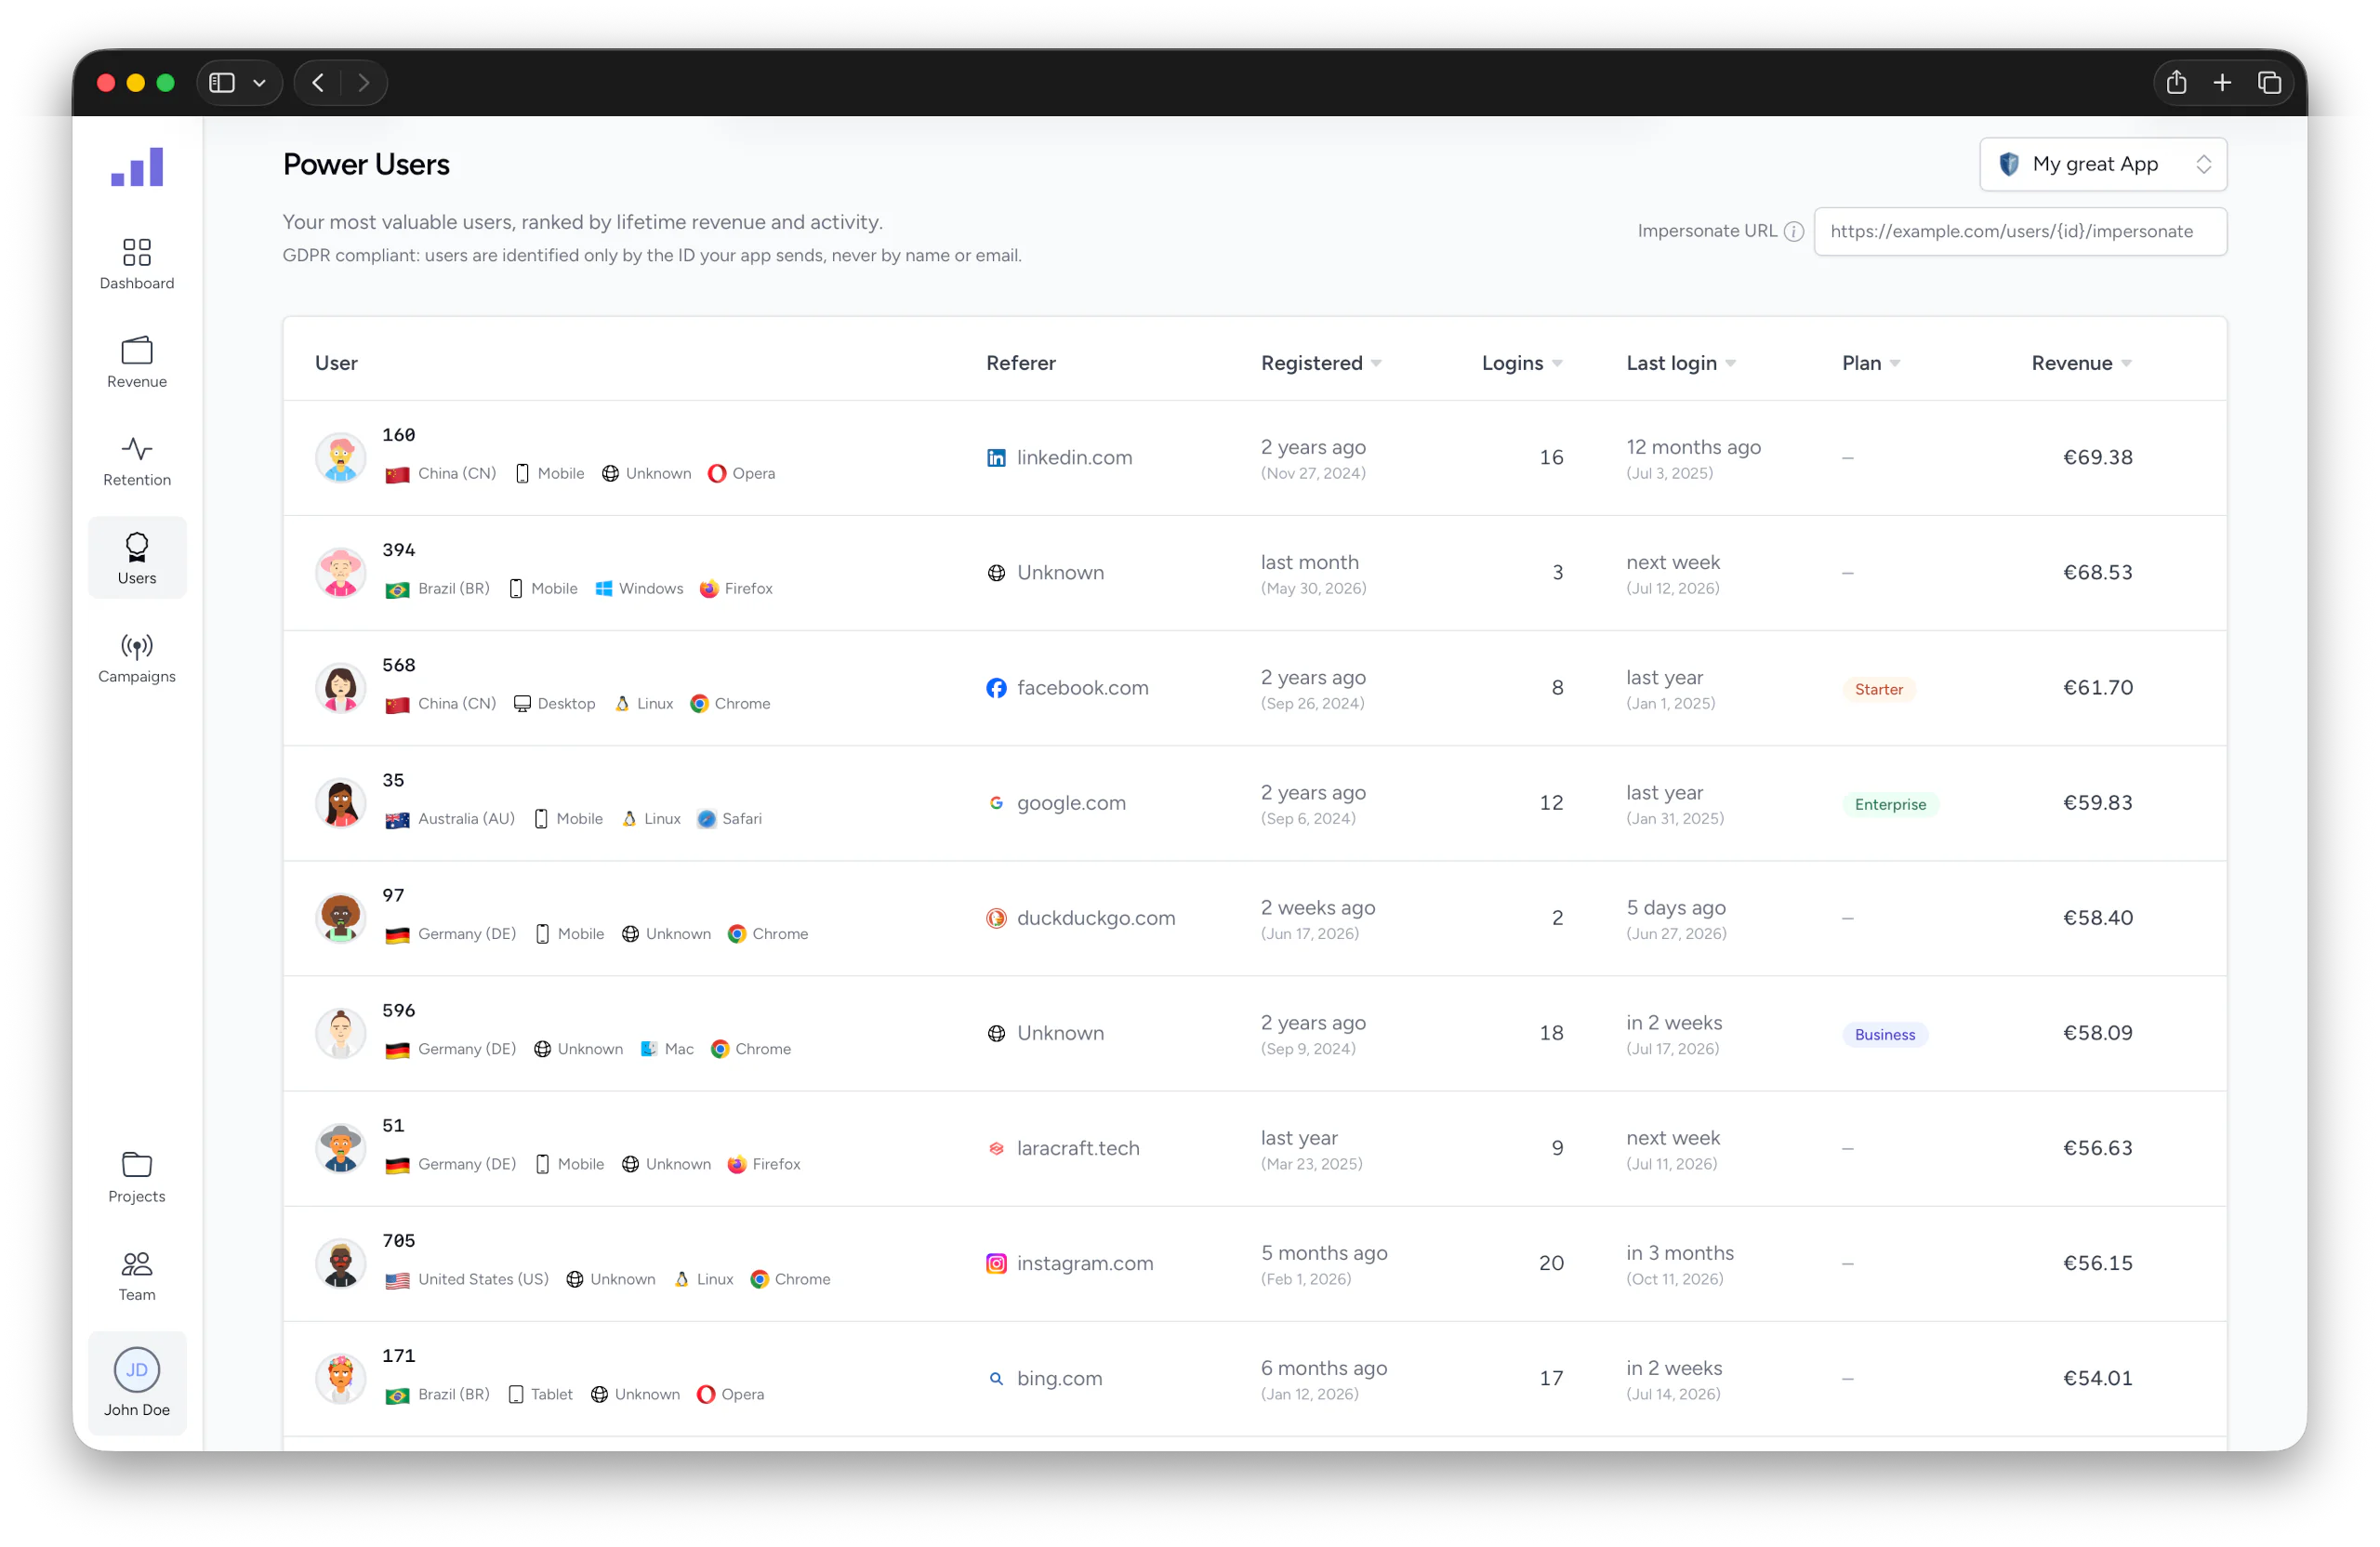
Task: Click the Business plan badge
Action: (x=1885, y=1035)
